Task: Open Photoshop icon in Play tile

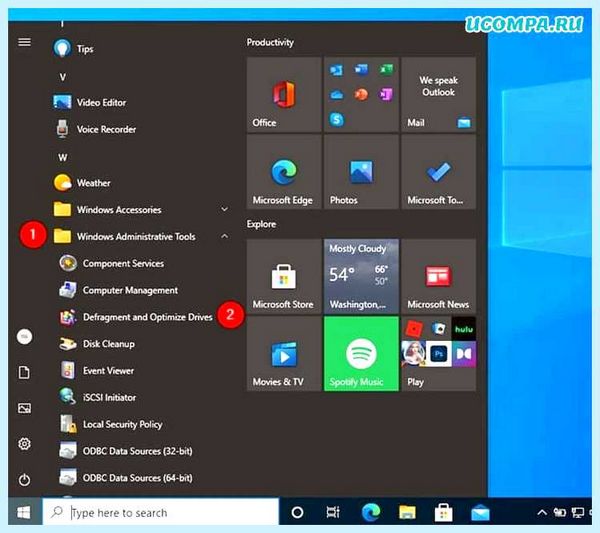Action: click(439, 354)
